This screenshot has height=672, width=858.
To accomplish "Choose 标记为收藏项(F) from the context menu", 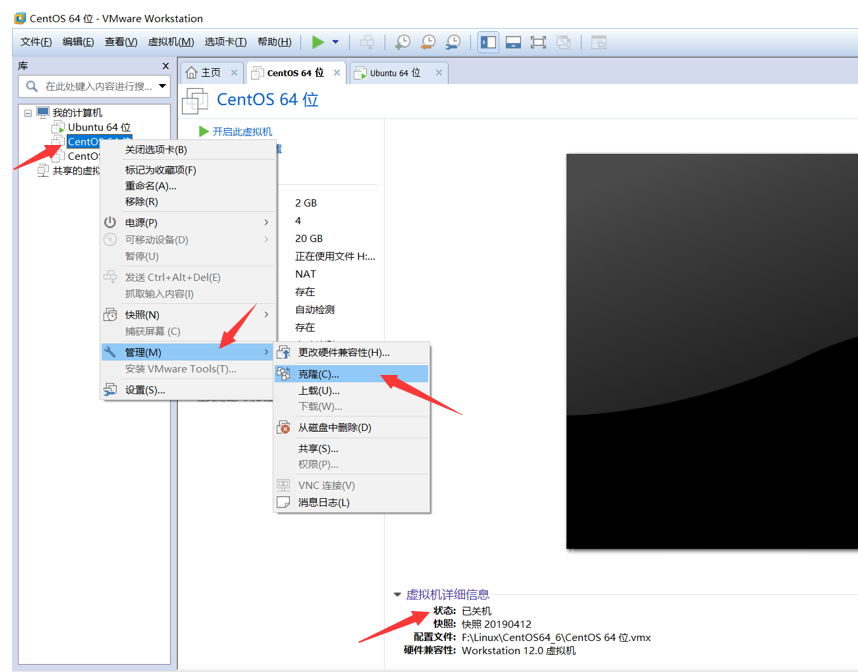I will point(188,170).
